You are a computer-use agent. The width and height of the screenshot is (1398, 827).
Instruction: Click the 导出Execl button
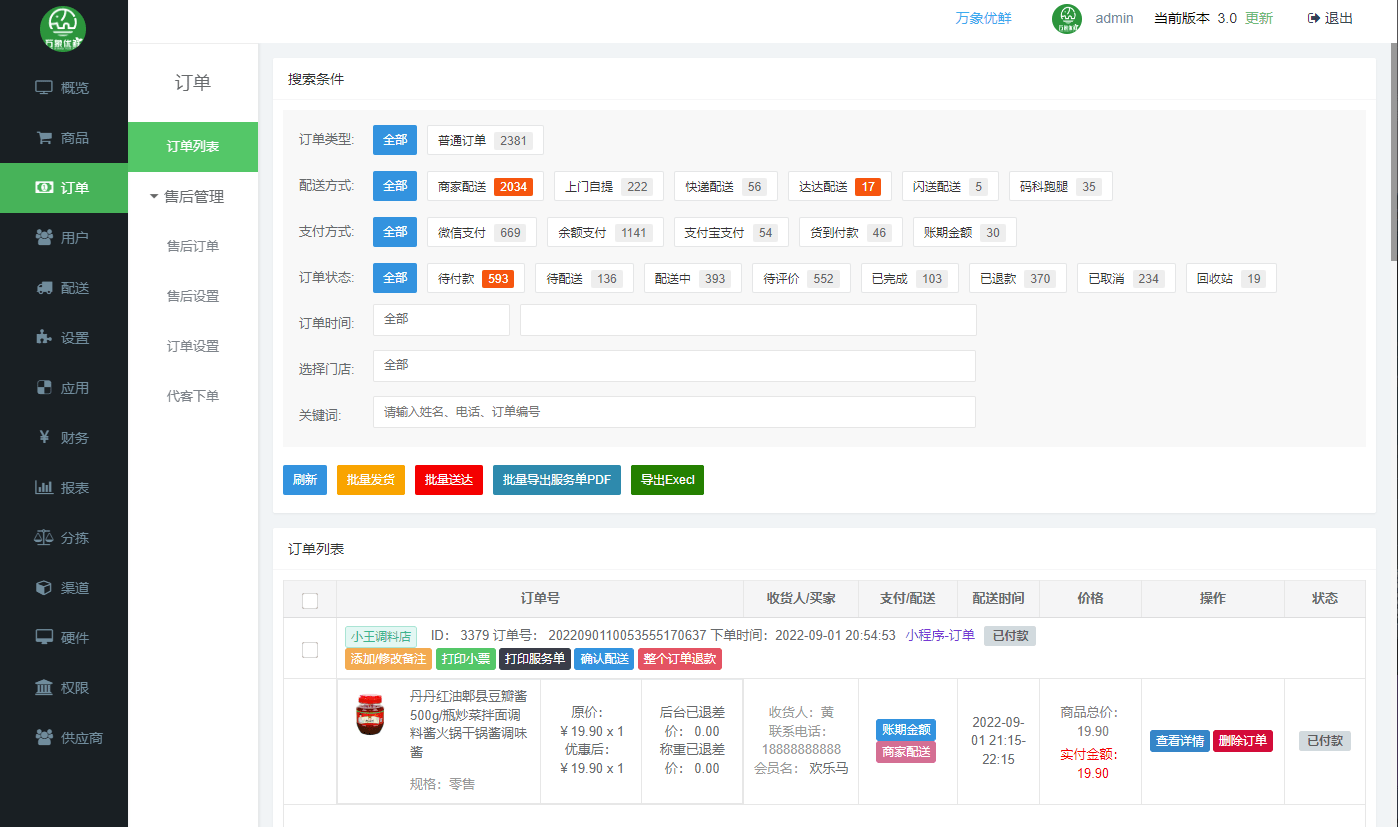click(667, 480)
